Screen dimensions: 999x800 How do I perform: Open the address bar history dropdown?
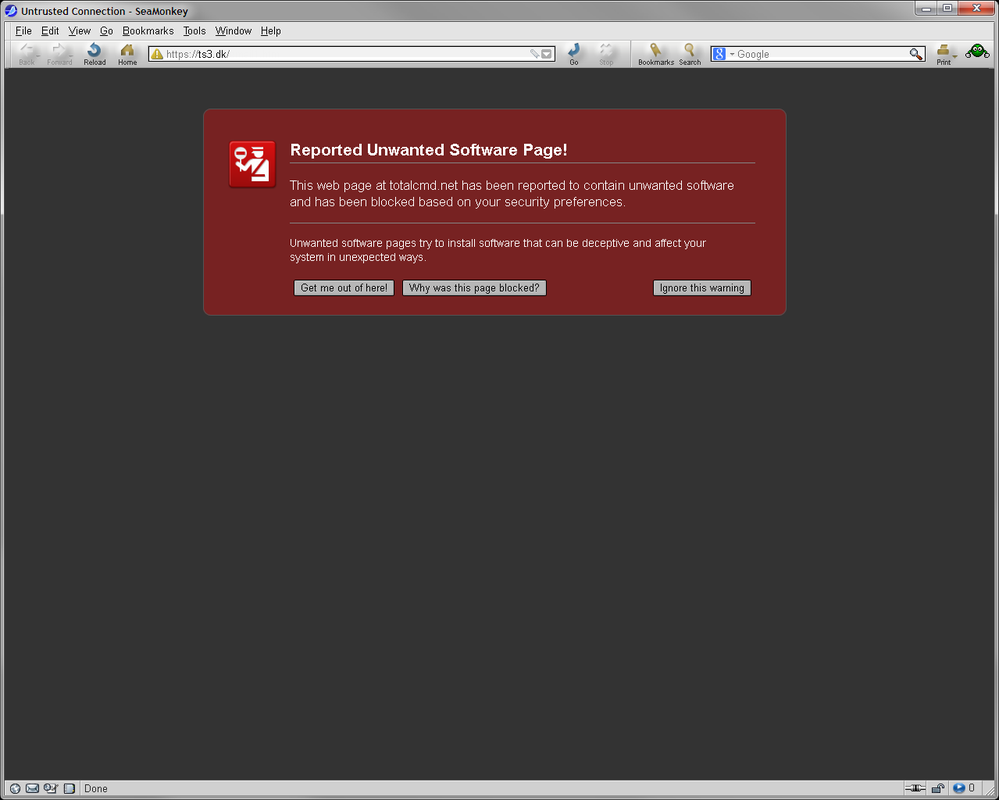pos(547,54)
